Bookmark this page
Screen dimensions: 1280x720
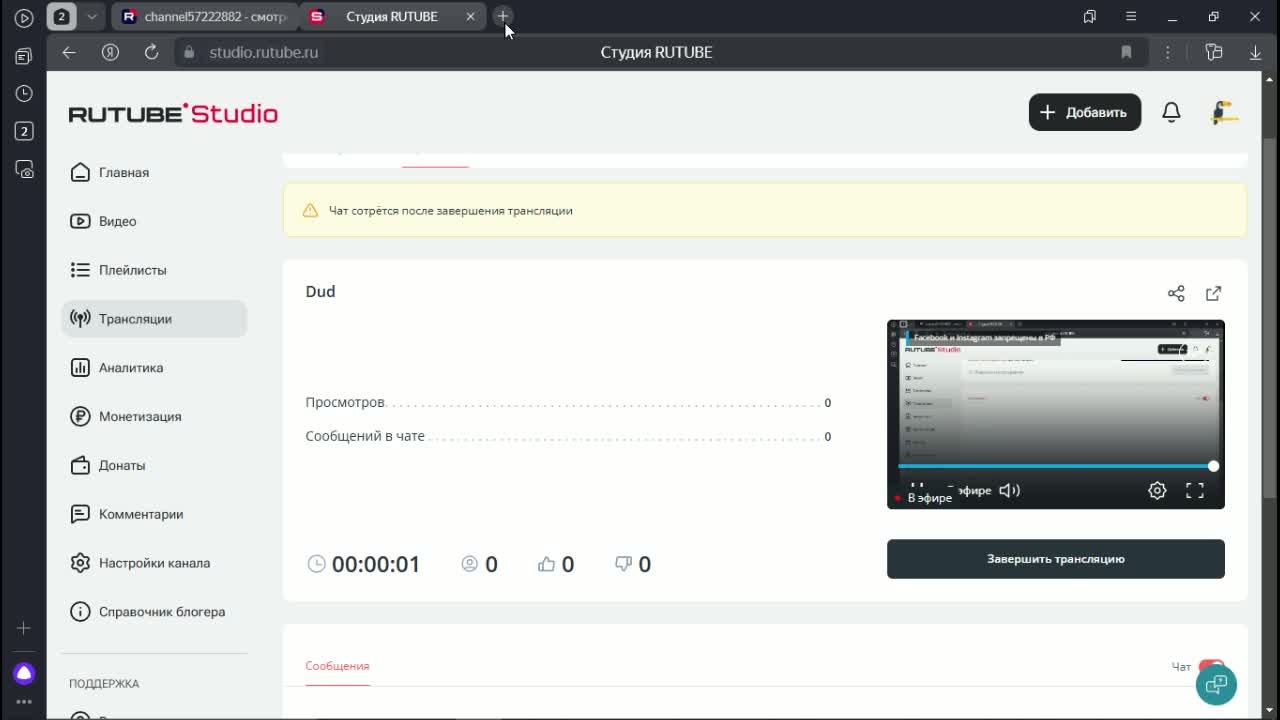(x=1126, y=52)
